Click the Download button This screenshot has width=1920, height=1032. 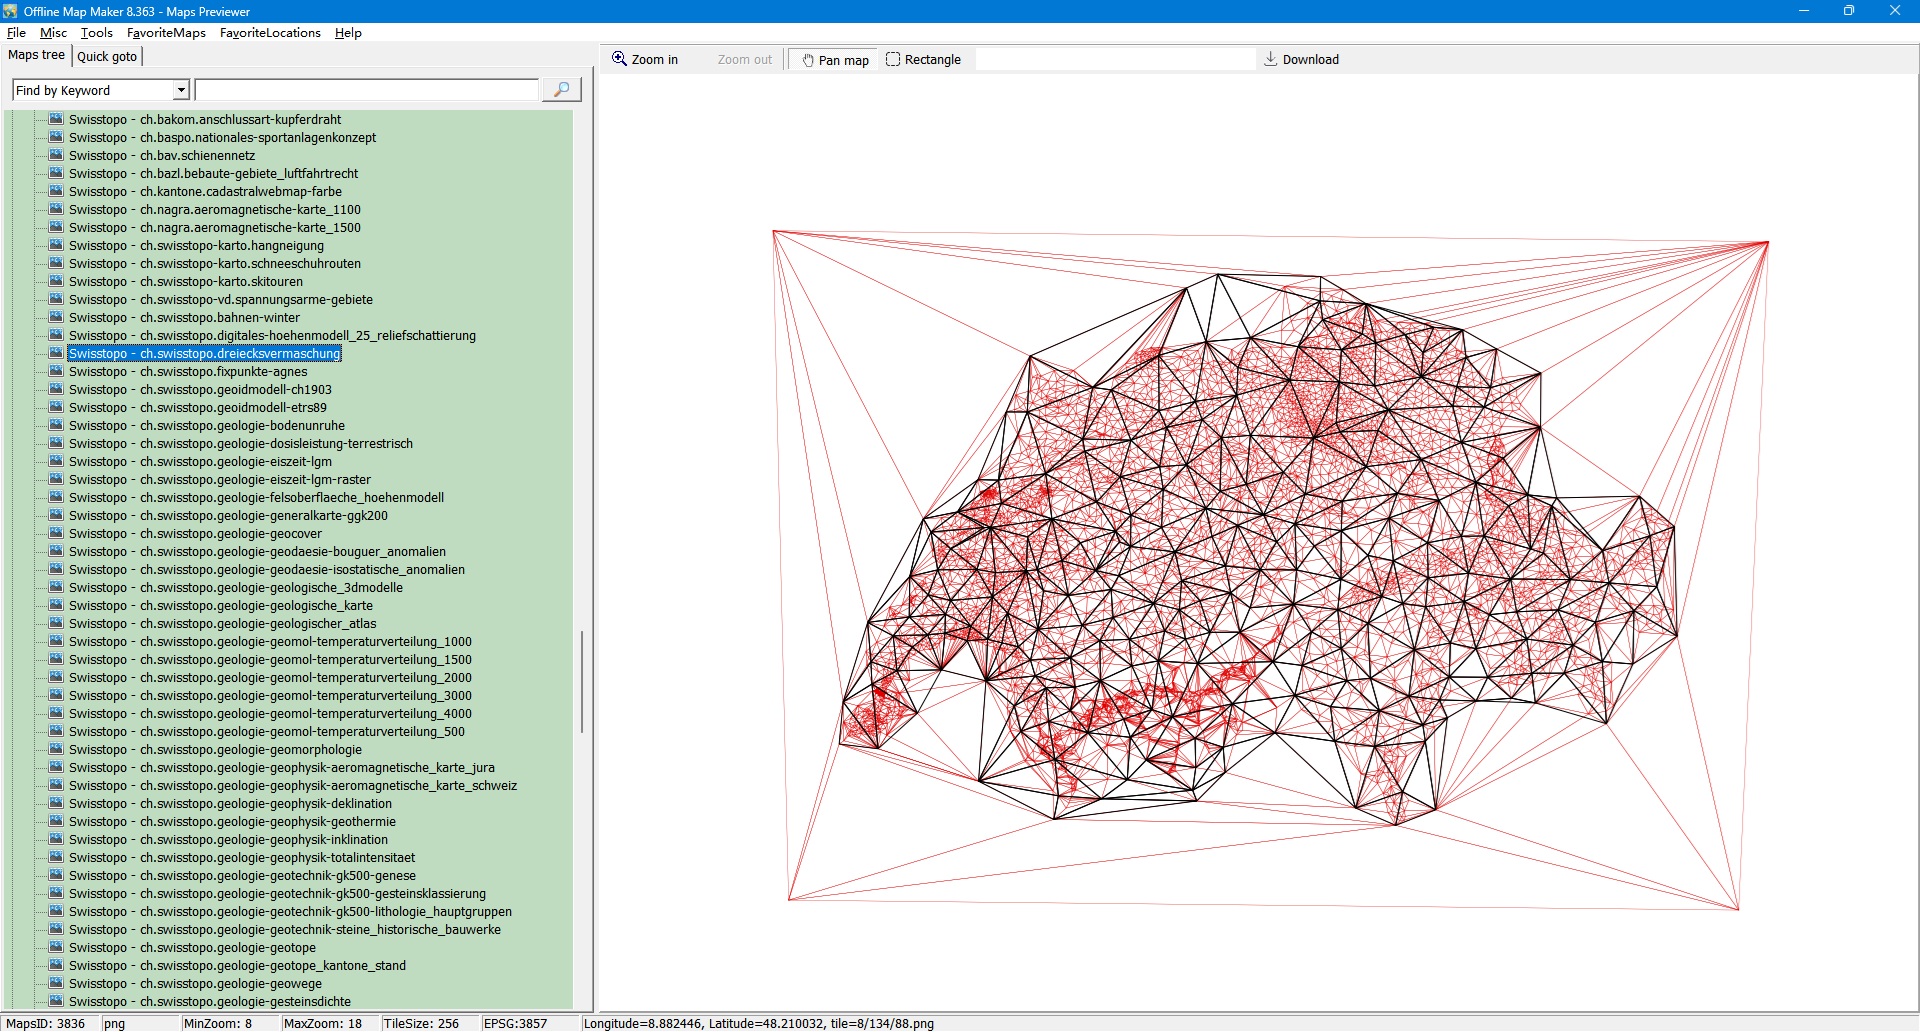[1301, 60]
